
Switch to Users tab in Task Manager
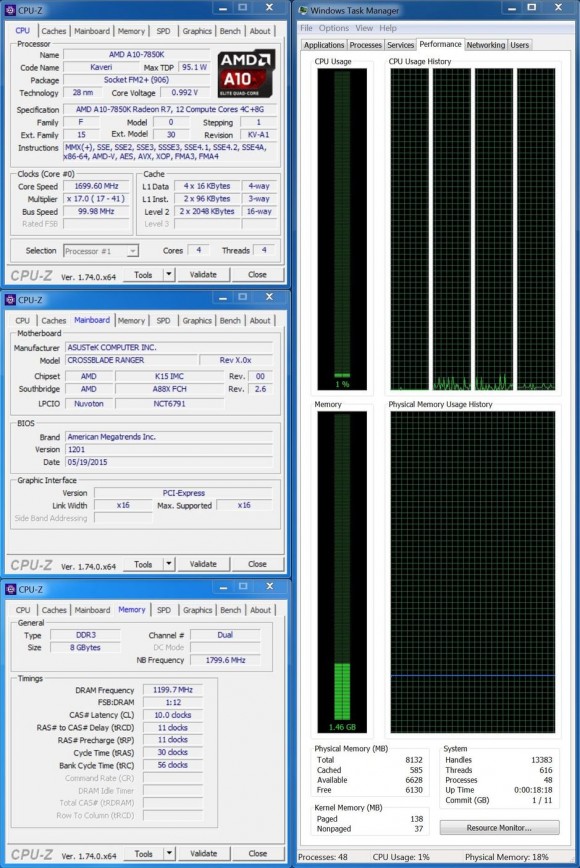pyautogui.click(x=519, y=45)
